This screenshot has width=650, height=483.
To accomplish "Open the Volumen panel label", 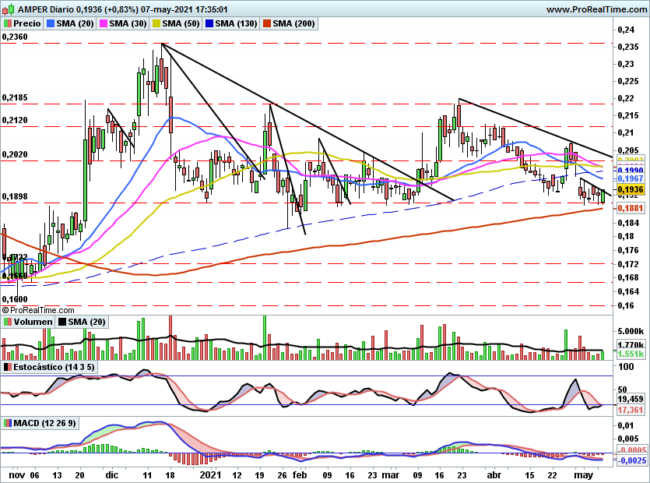I will pyautogui.click(x=33, y=322).
